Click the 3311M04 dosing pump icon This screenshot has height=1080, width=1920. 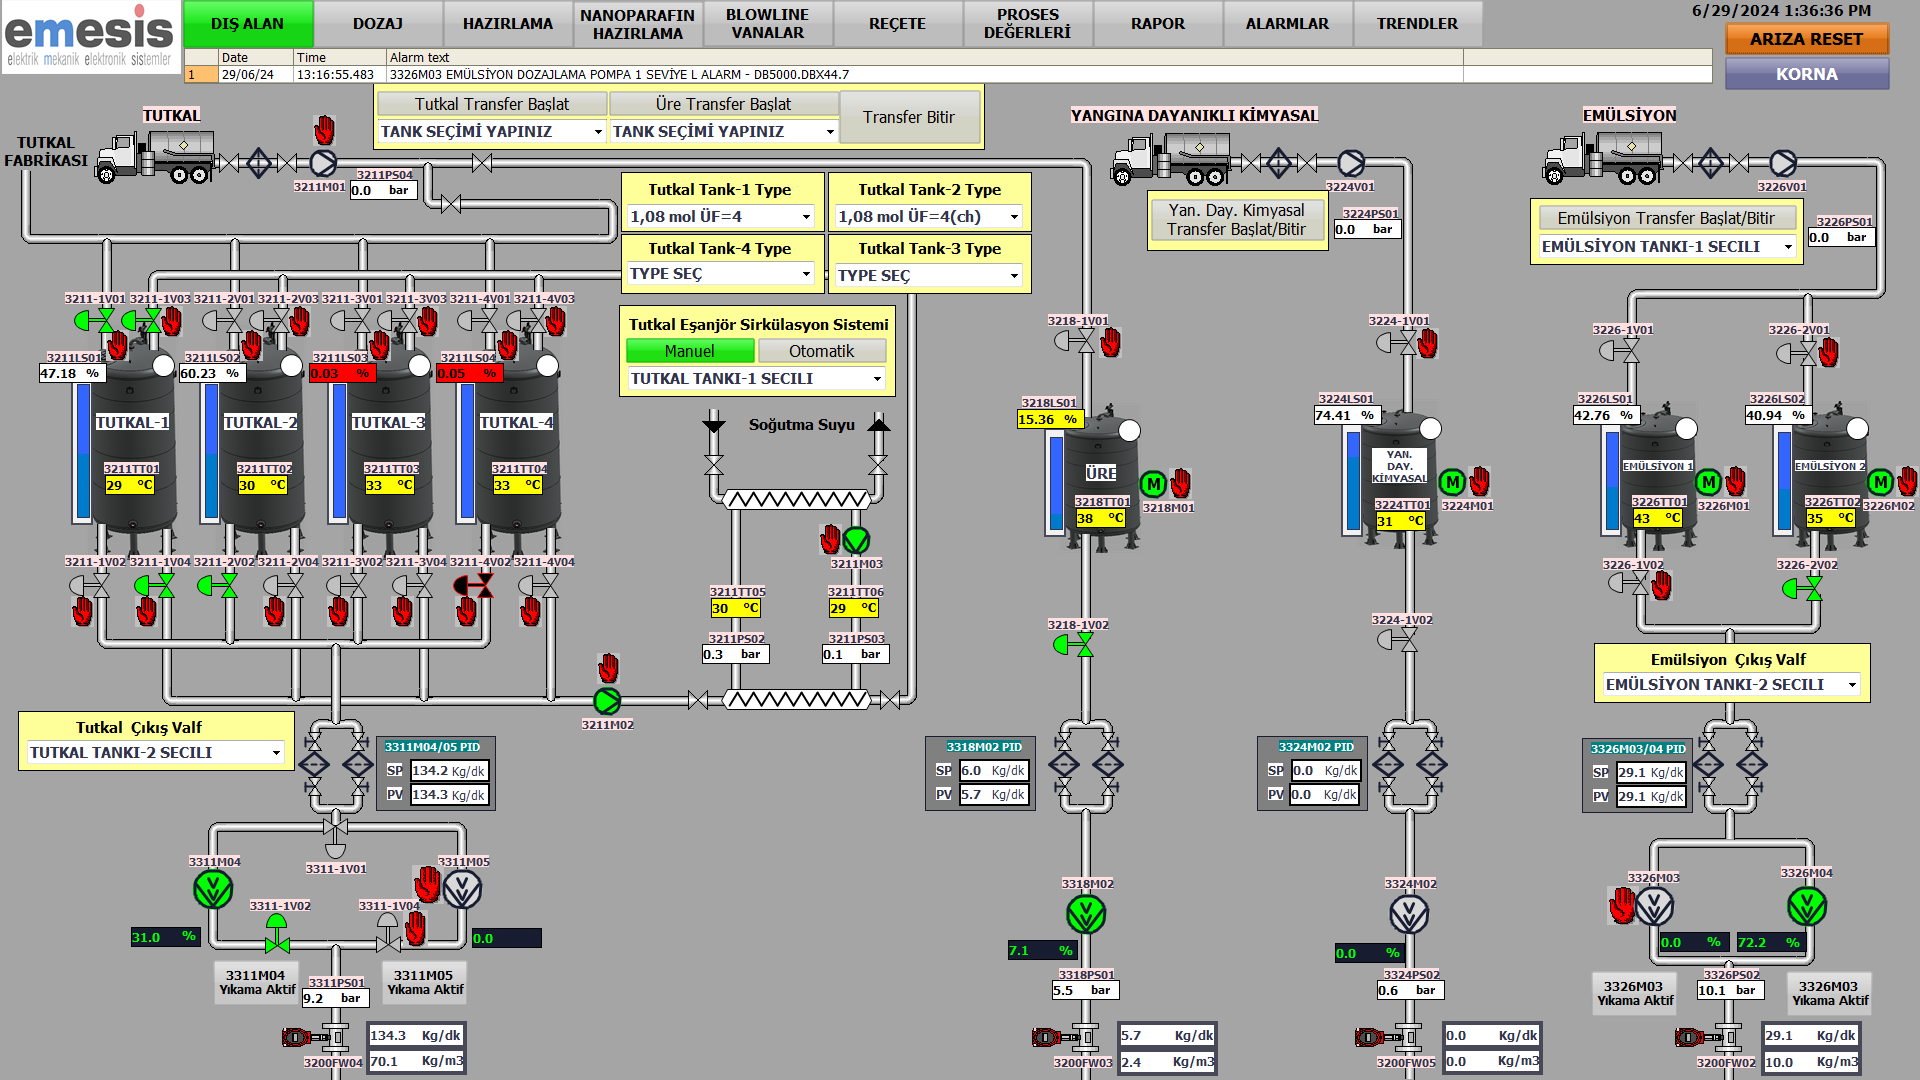(213, 889)
